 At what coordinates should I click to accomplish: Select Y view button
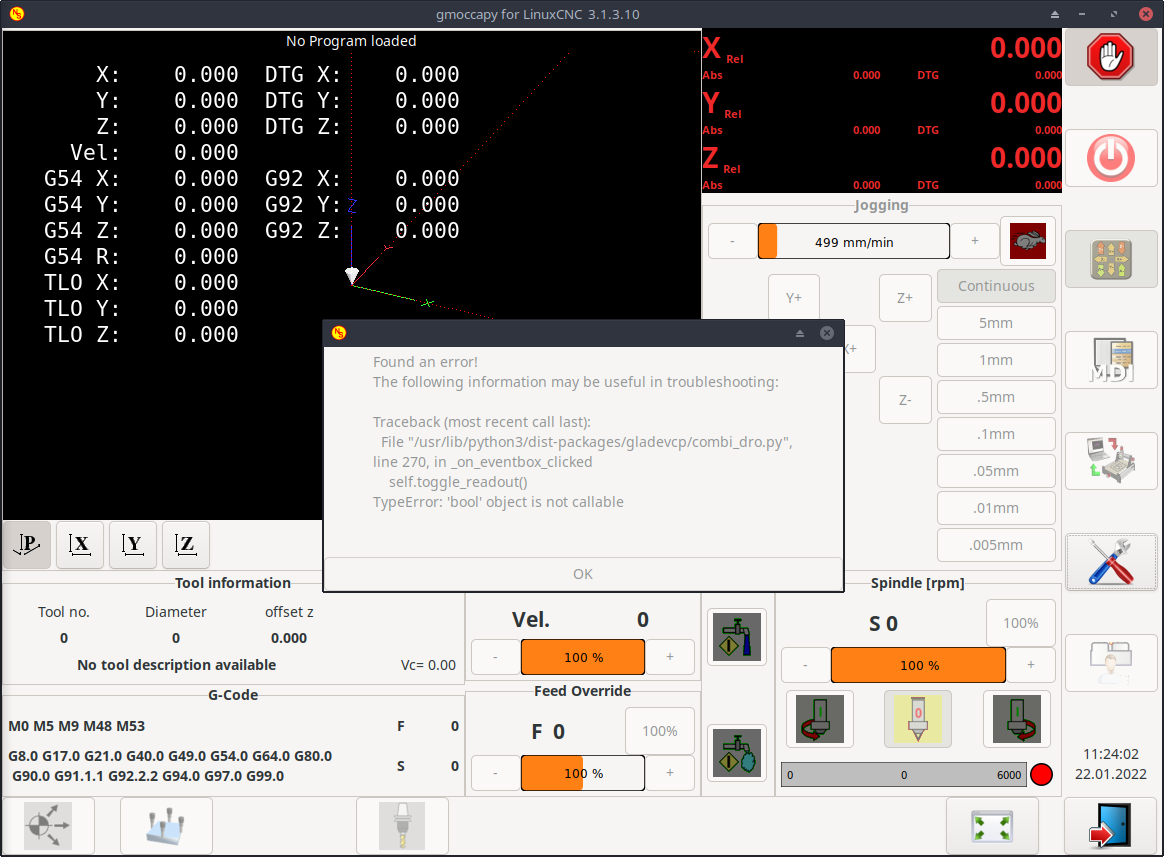[x=132, y=544]
